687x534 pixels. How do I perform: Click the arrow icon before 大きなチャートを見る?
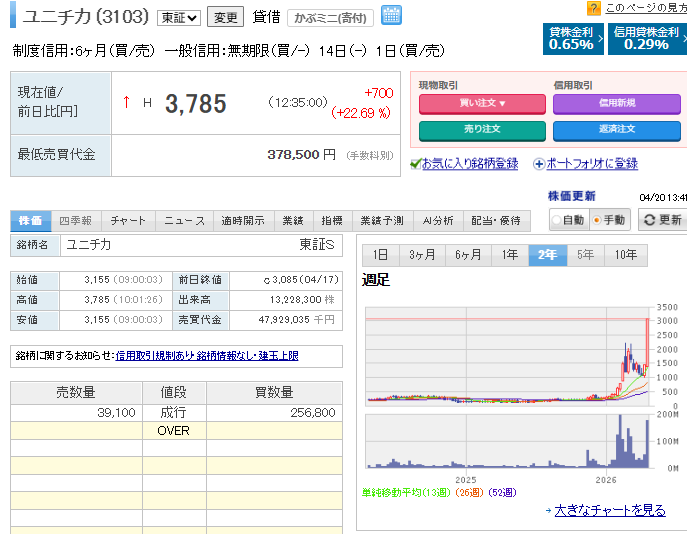coord(549,510)
